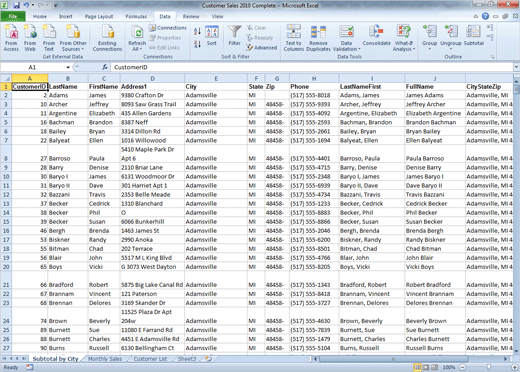The width and height of the screenshot is (520, 372).
Task: Switch to Page Break Preview button
Action: (x=434, y=367)
